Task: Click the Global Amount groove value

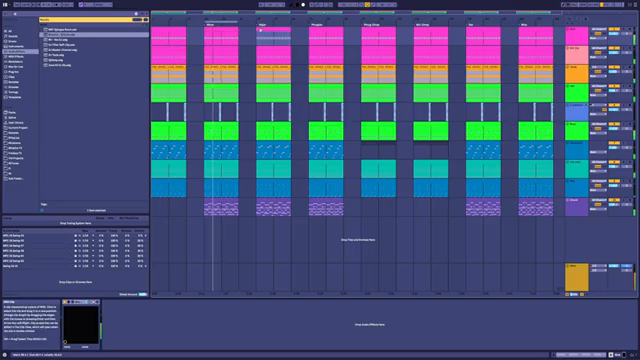Action: coord(142,294)
